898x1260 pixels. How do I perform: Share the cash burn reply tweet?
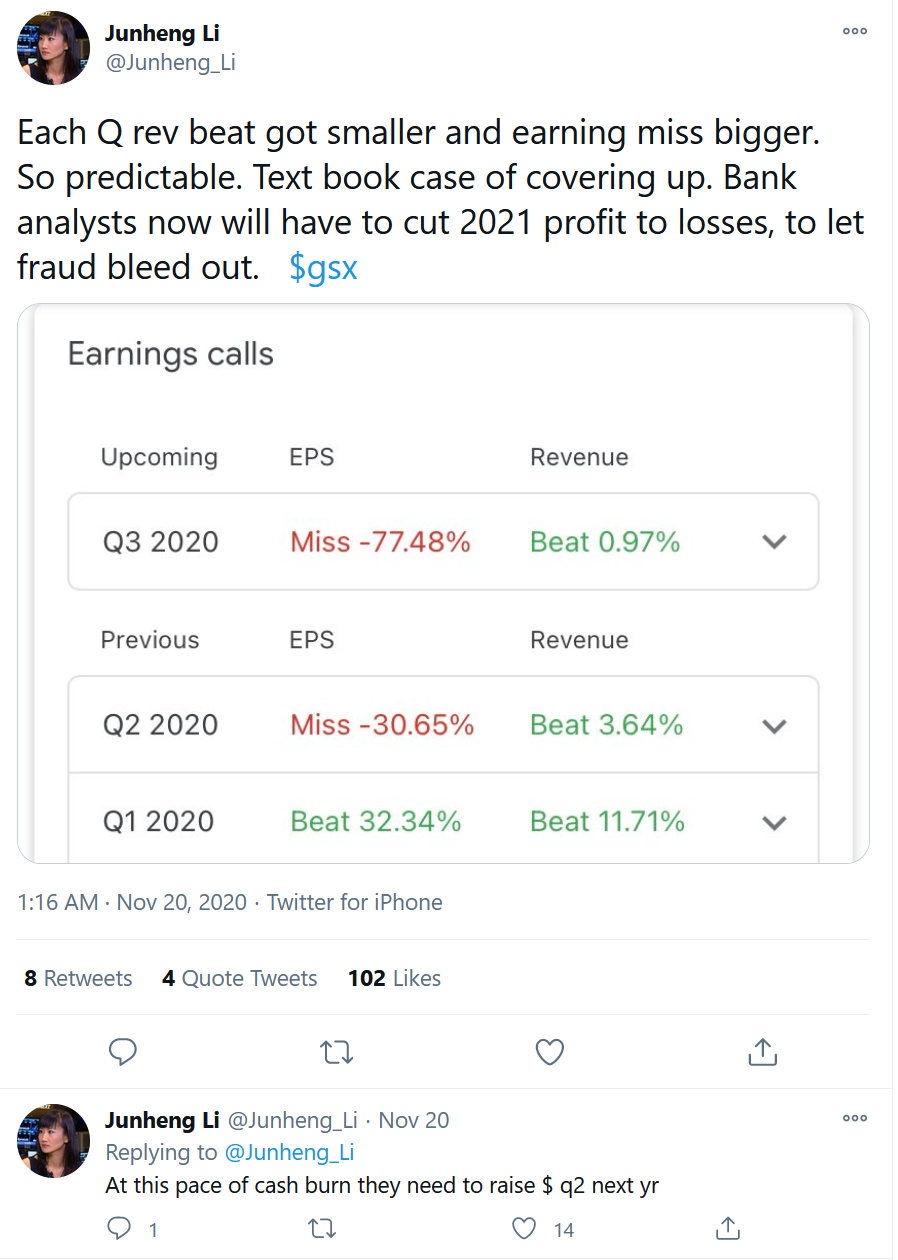point(728,1229)
